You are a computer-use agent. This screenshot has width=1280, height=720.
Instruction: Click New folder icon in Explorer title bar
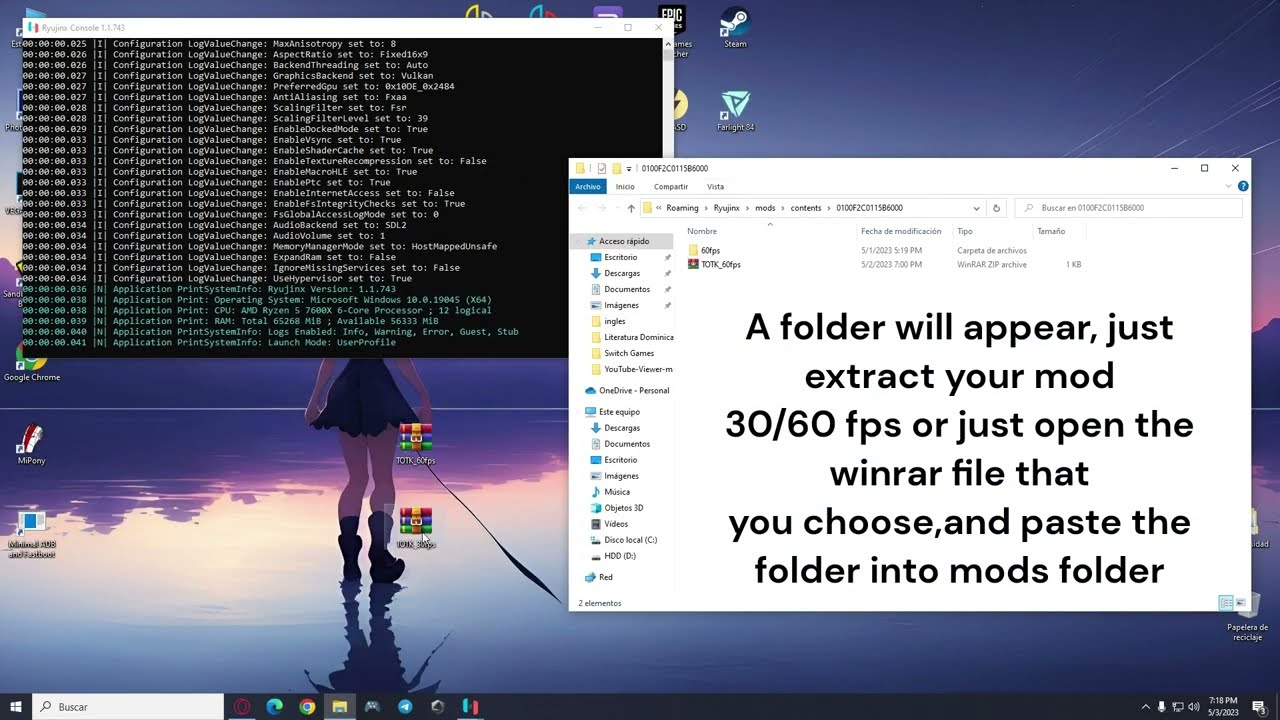(x=617, y=168)
